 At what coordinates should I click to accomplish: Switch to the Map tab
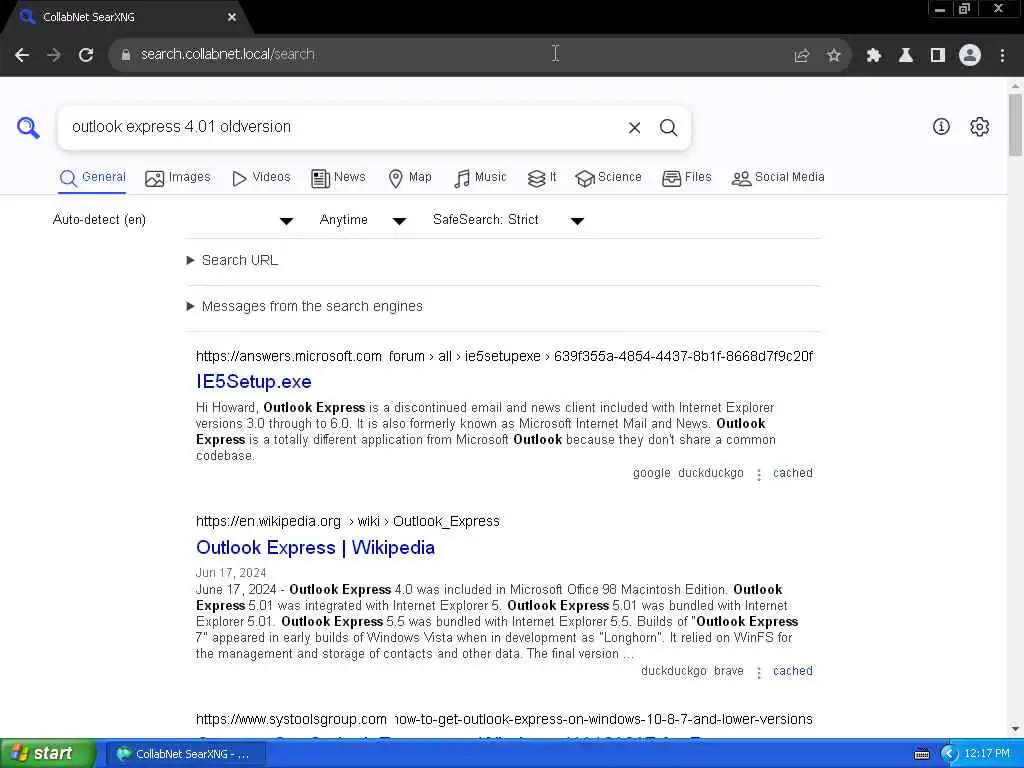pos(409,178)
